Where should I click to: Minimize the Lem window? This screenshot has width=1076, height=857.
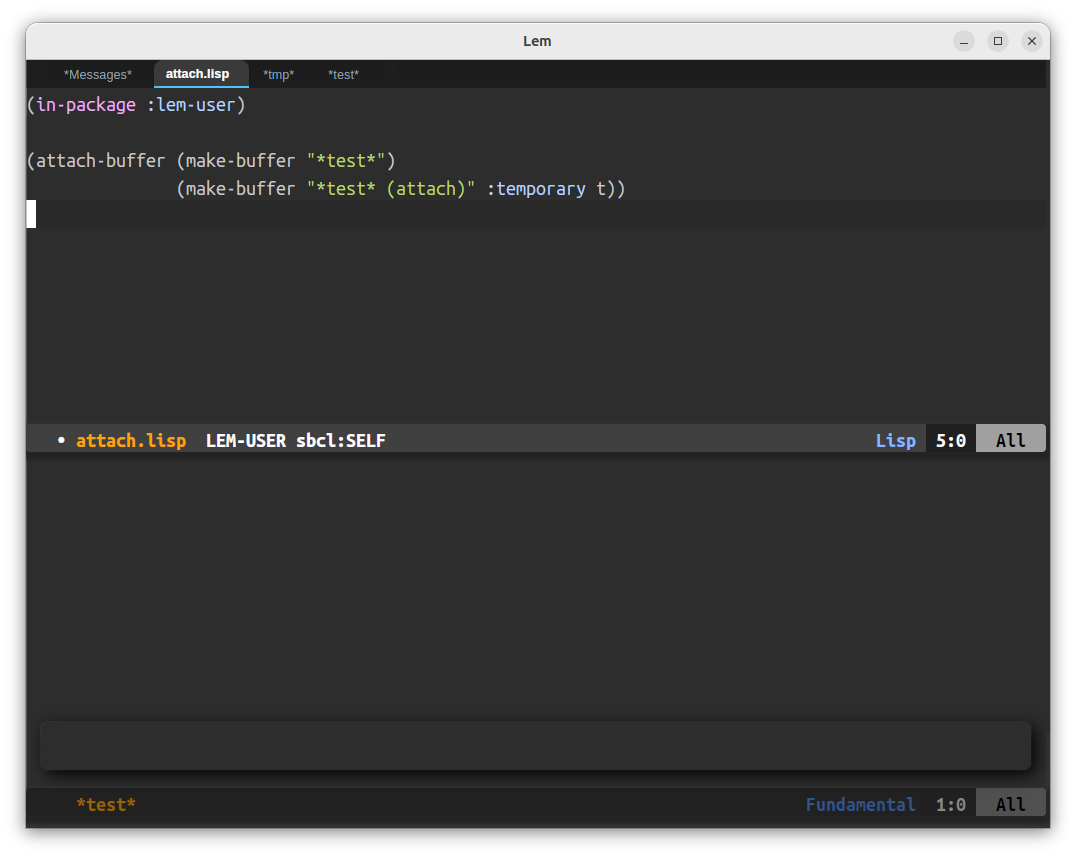(964, 41)
